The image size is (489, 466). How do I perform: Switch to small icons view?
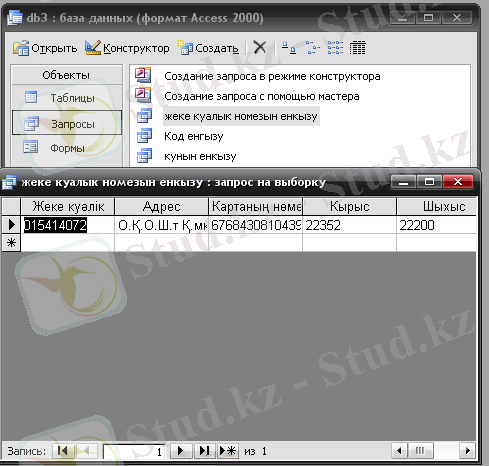(312, 48)
